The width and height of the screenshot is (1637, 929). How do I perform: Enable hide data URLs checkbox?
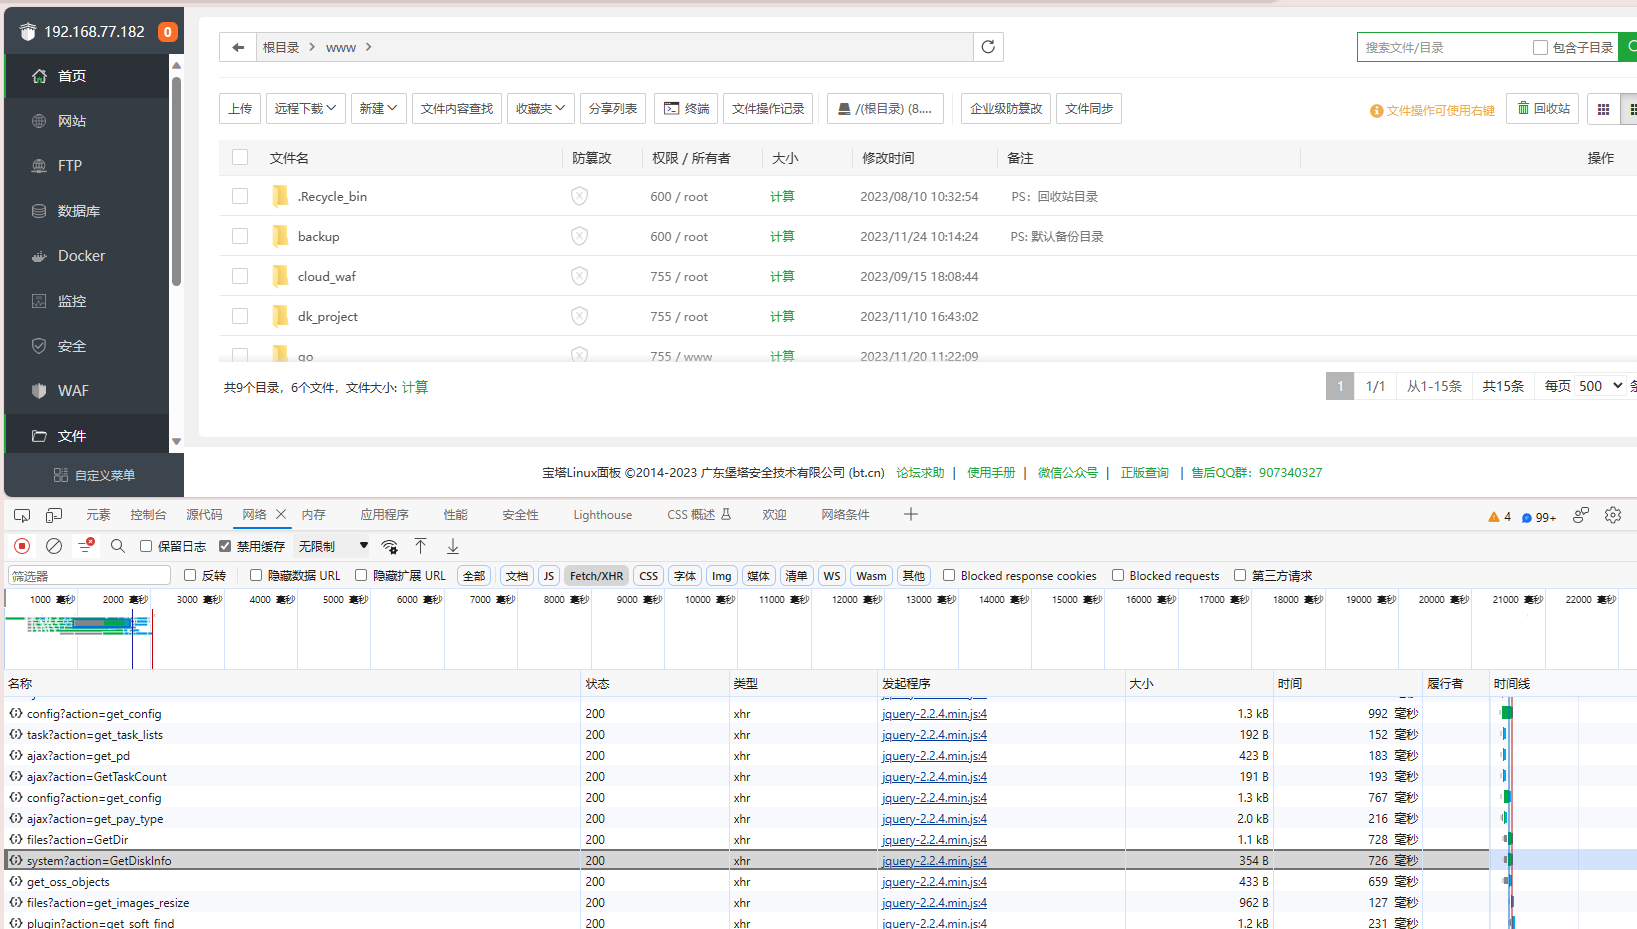[256, 575]
